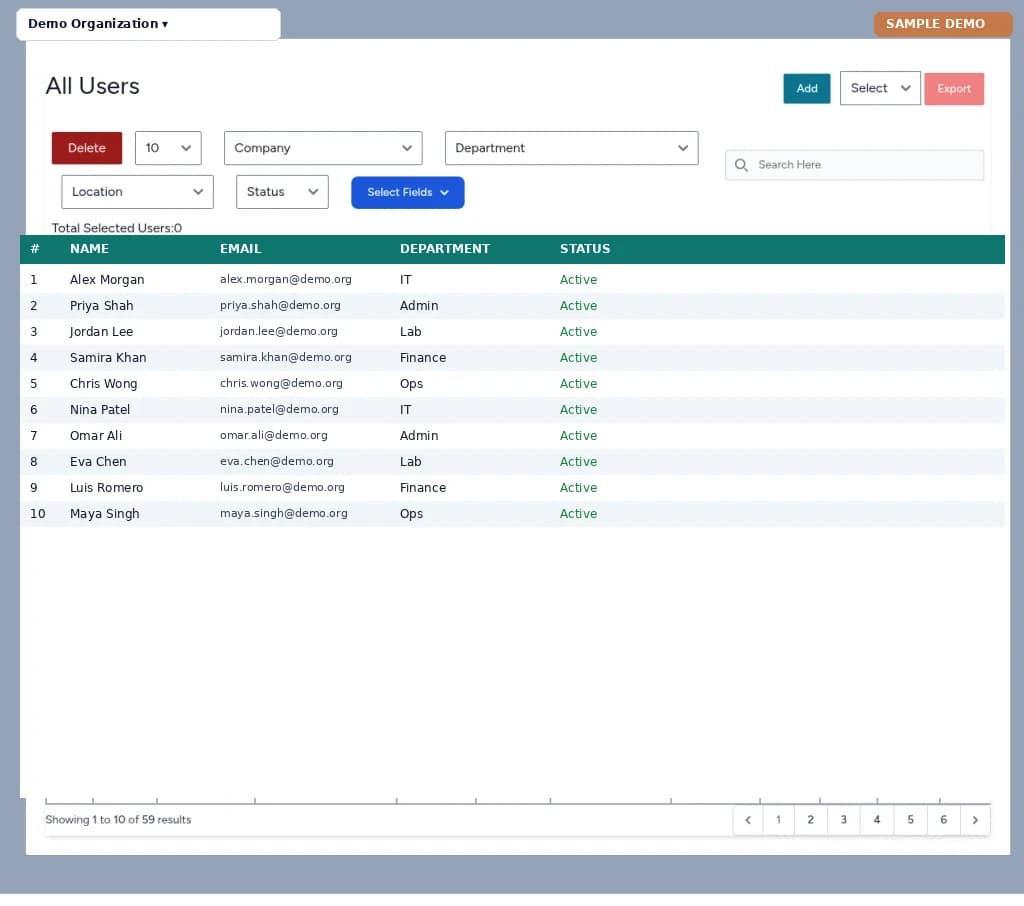
Task: Expand the Status filter dropdown
Action: (x=282, y=192)
